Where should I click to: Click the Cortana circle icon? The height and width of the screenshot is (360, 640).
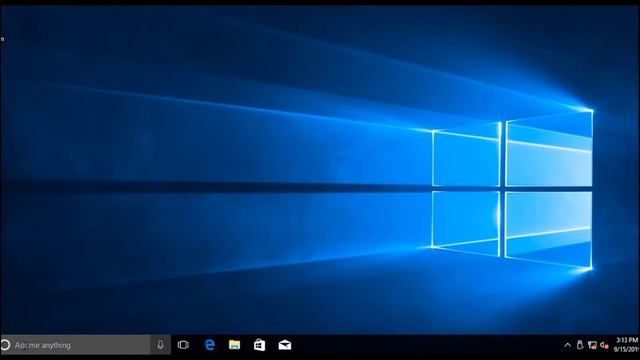(5, 345)
